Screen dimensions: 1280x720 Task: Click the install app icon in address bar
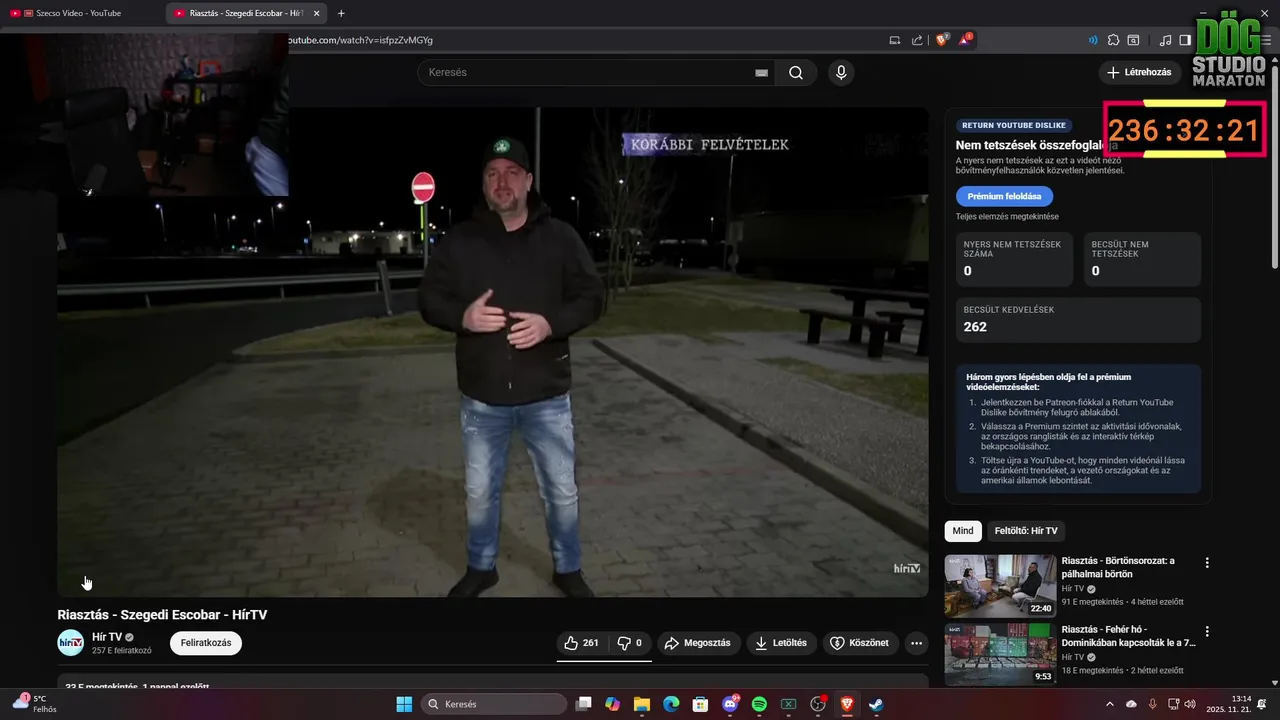895,40
